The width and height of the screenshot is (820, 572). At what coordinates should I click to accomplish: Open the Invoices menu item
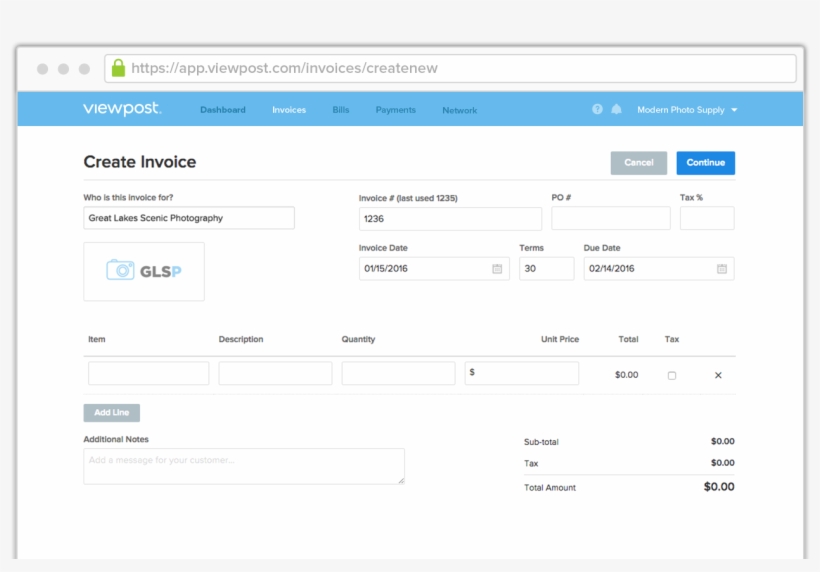(289, 110)
